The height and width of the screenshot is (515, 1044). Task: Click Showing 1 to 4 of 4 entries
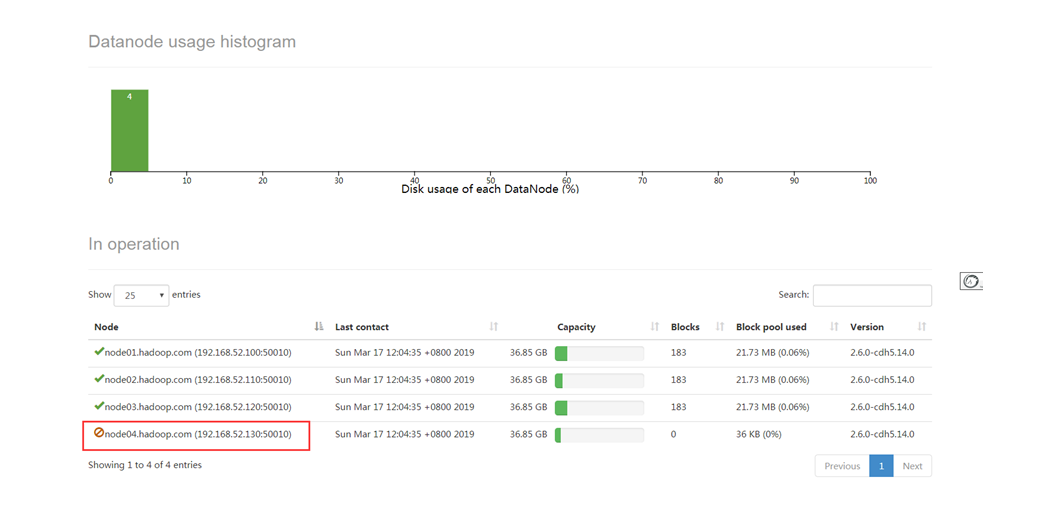pyautogui.click(x=145, y=465)
